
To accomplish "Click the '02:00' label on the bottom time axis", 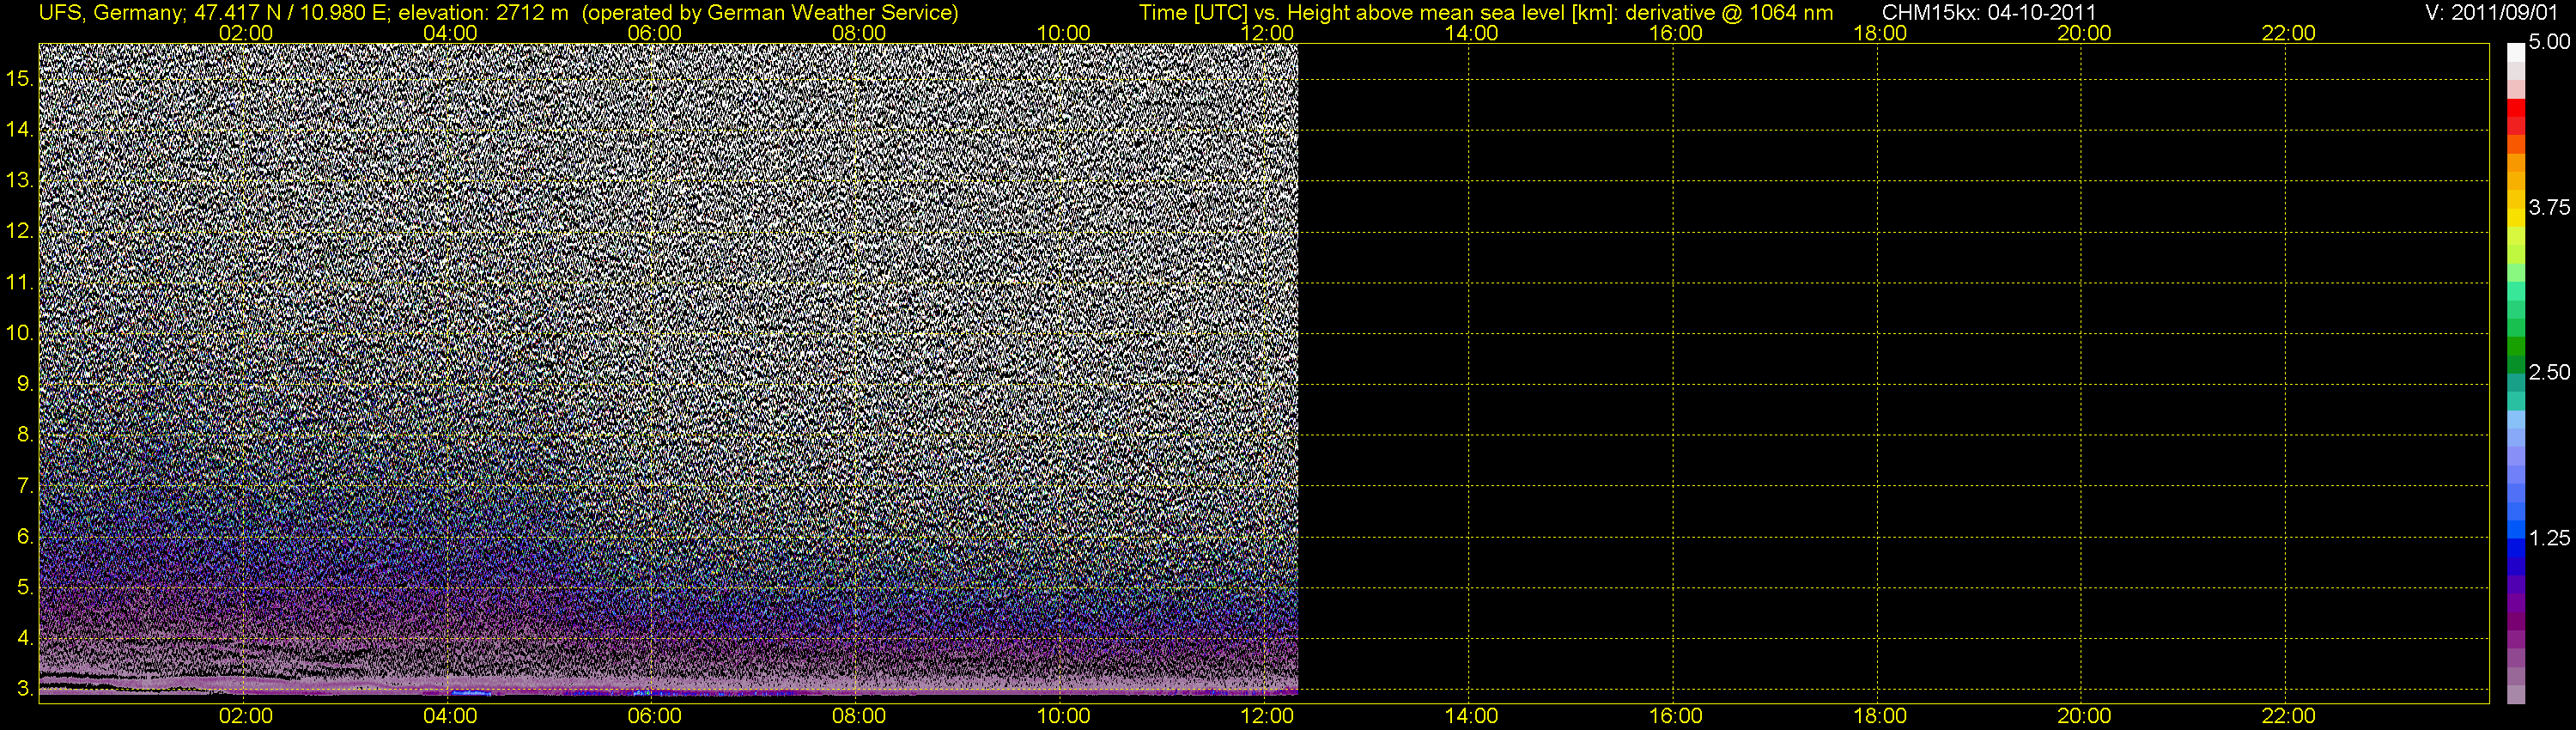I will click(246, 716).
